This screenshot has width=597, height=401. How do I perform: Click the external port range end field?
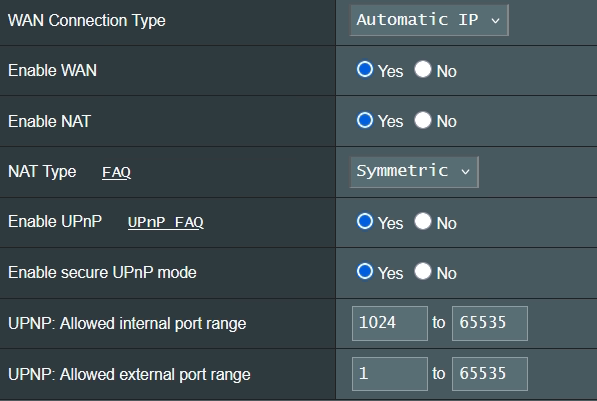pos(490,374)
